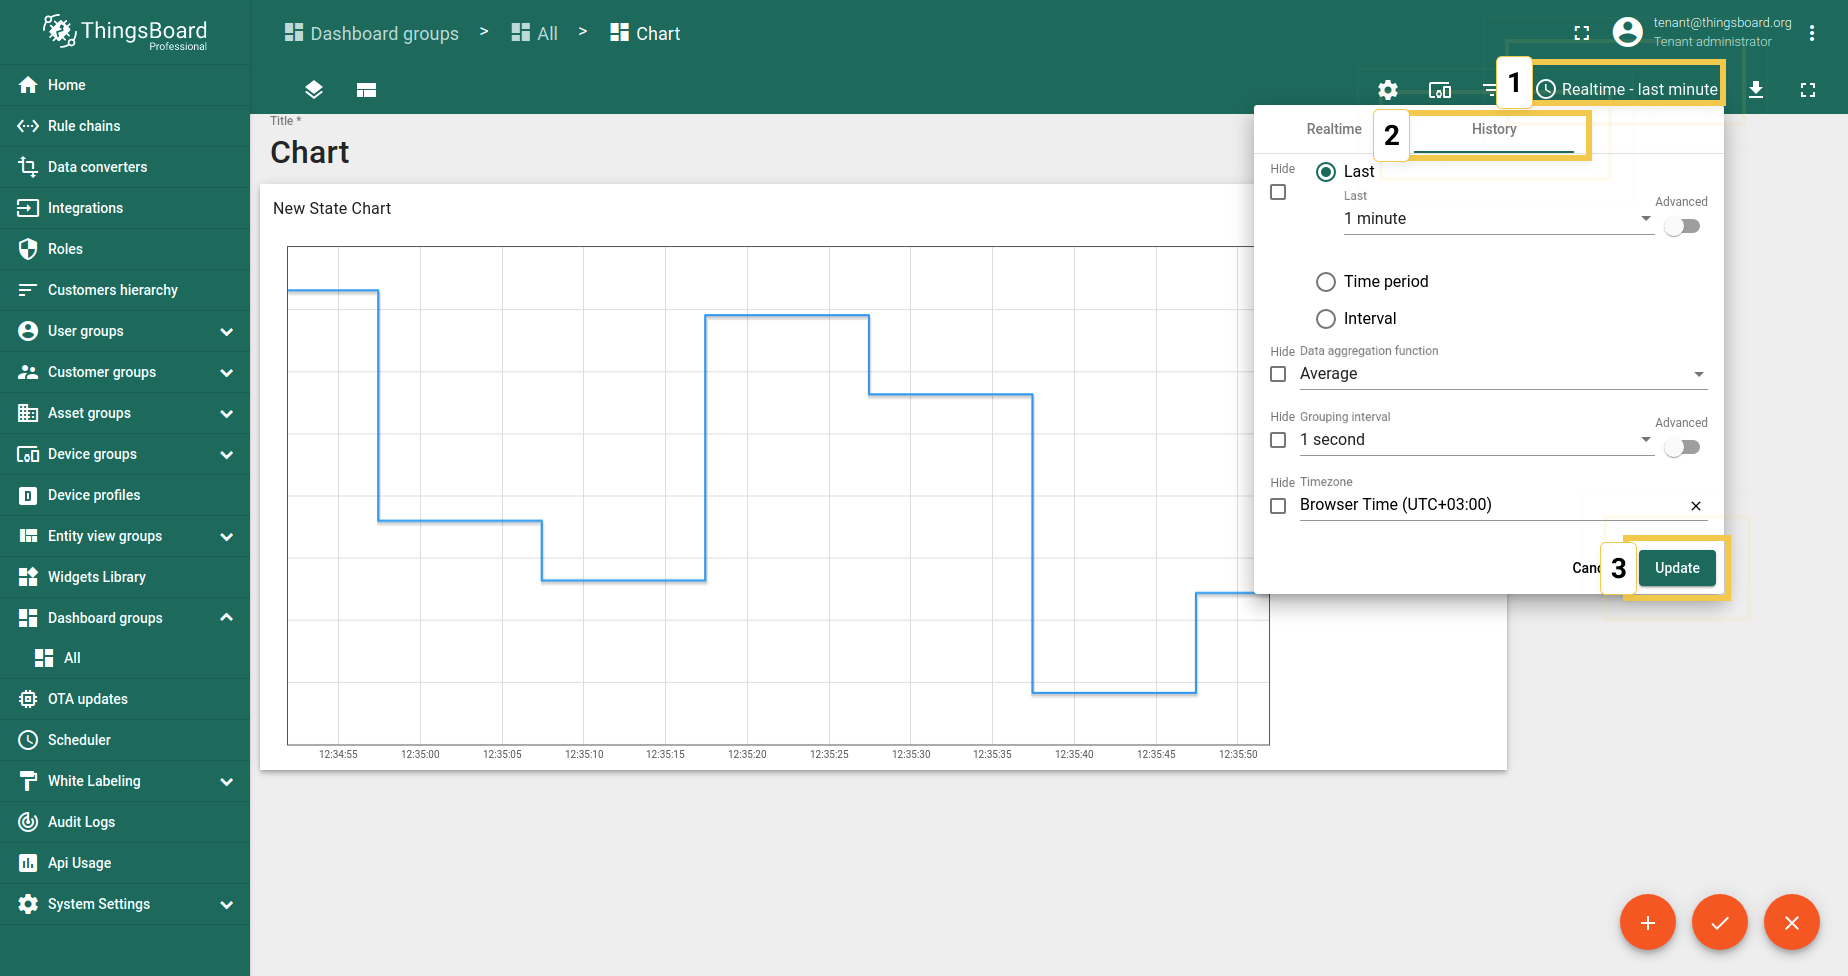This screenshot has height=976, width=1848.
Task: Apply changes with orange checkmark button
Action: click(1720, 922)
